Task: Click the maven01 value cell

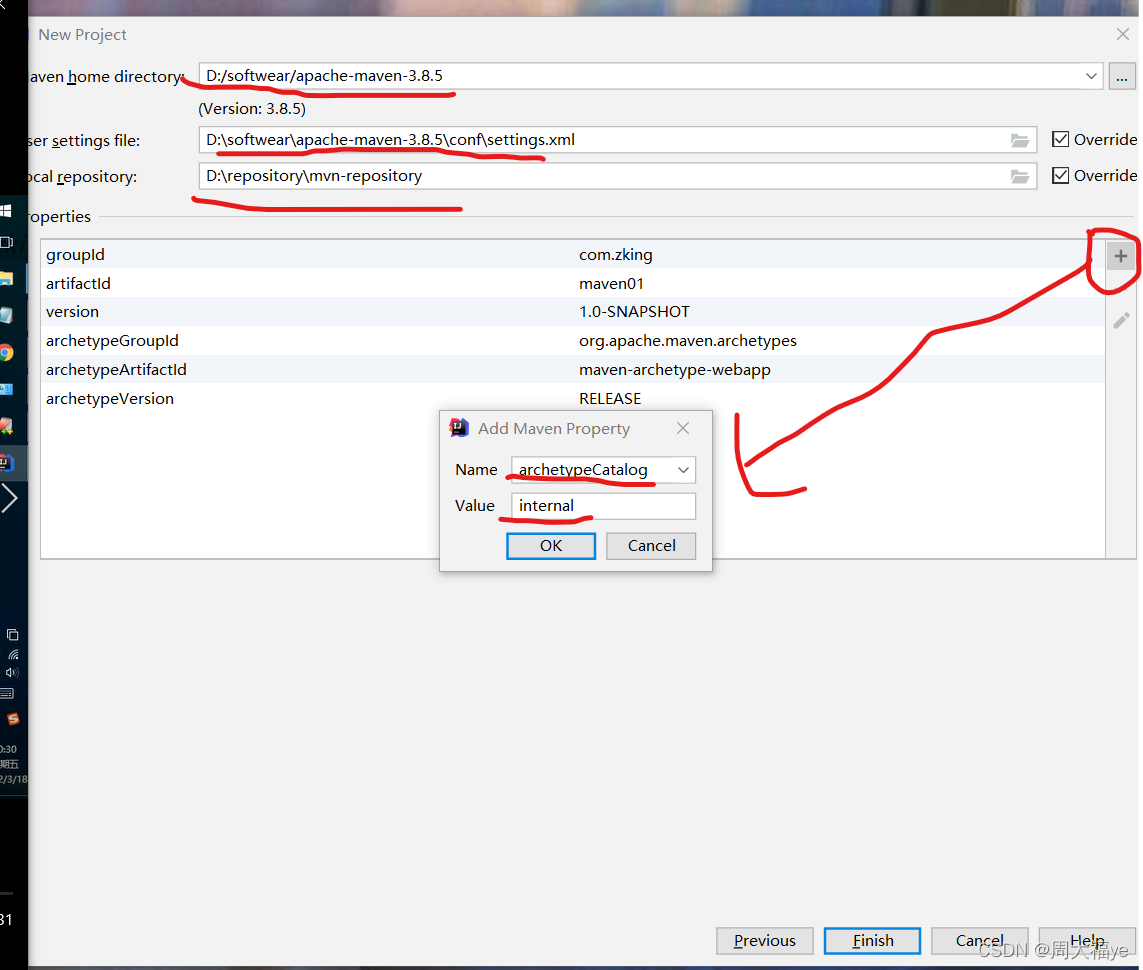Action: click(612, 283)
